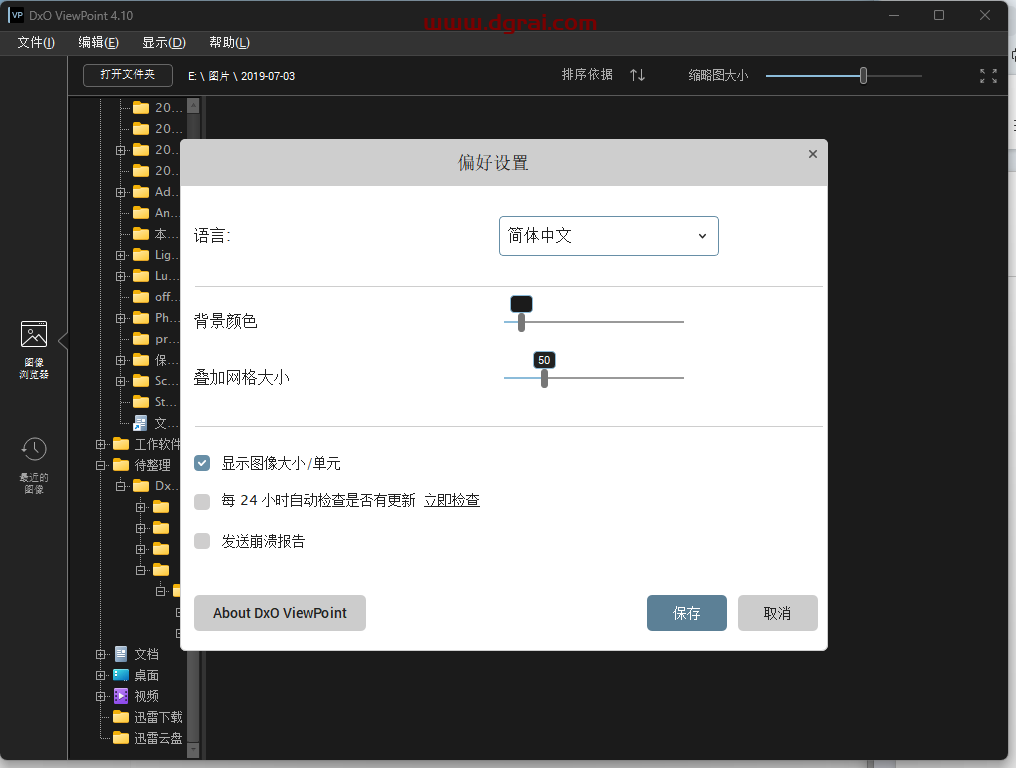Image resolution: width=1016 pixels, height=768 pixels.
Task: Expand the 桌面 tree node
Action: [100, 675]
